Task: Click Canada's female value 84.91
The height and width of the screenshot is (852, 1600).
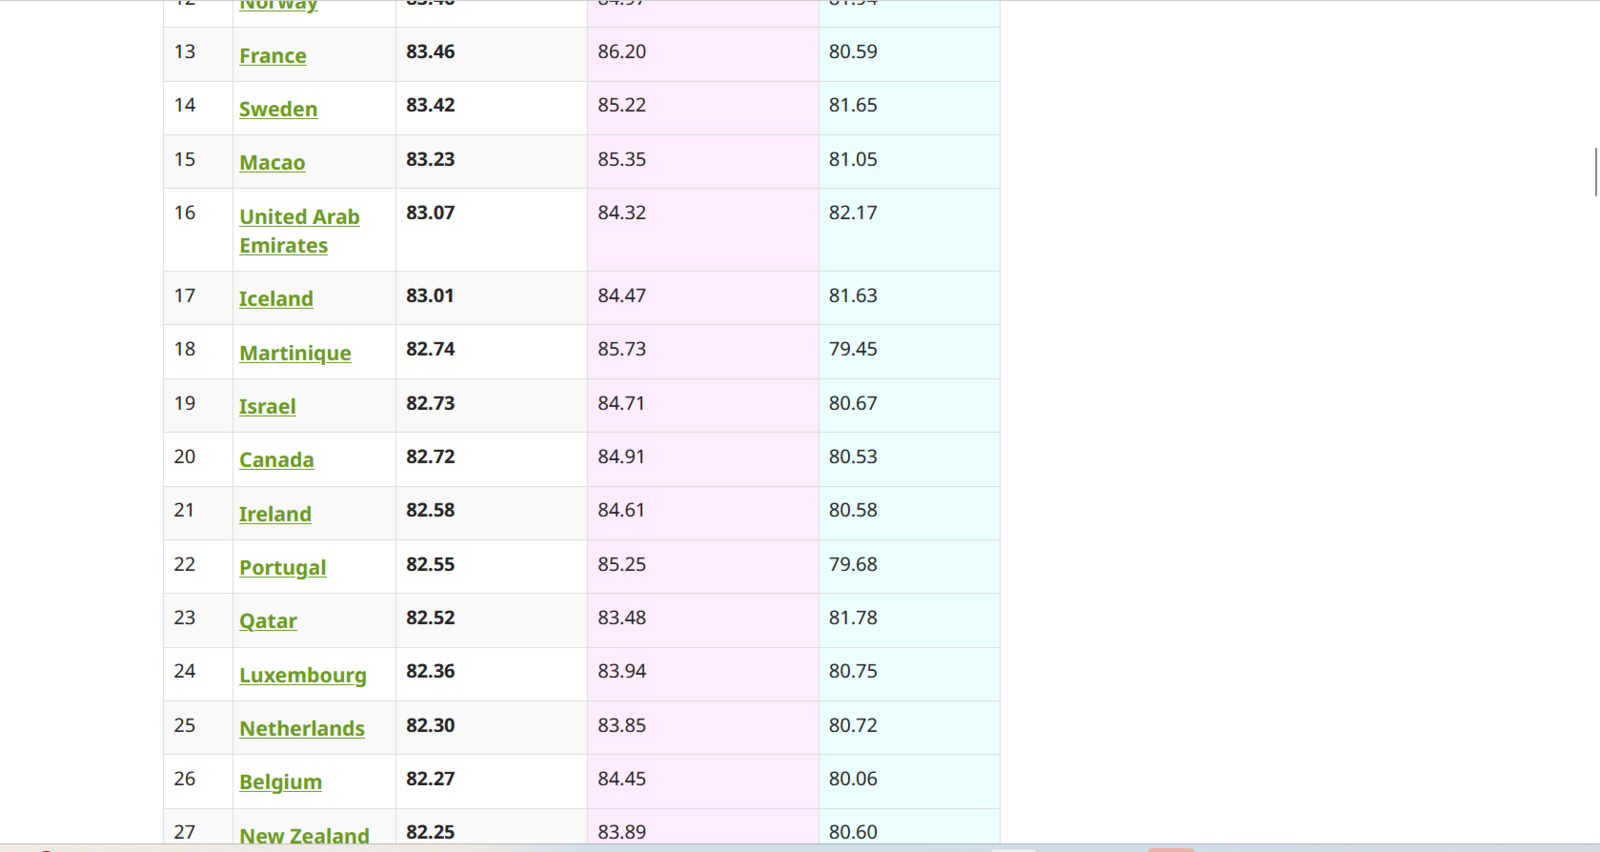Action: 622,457
